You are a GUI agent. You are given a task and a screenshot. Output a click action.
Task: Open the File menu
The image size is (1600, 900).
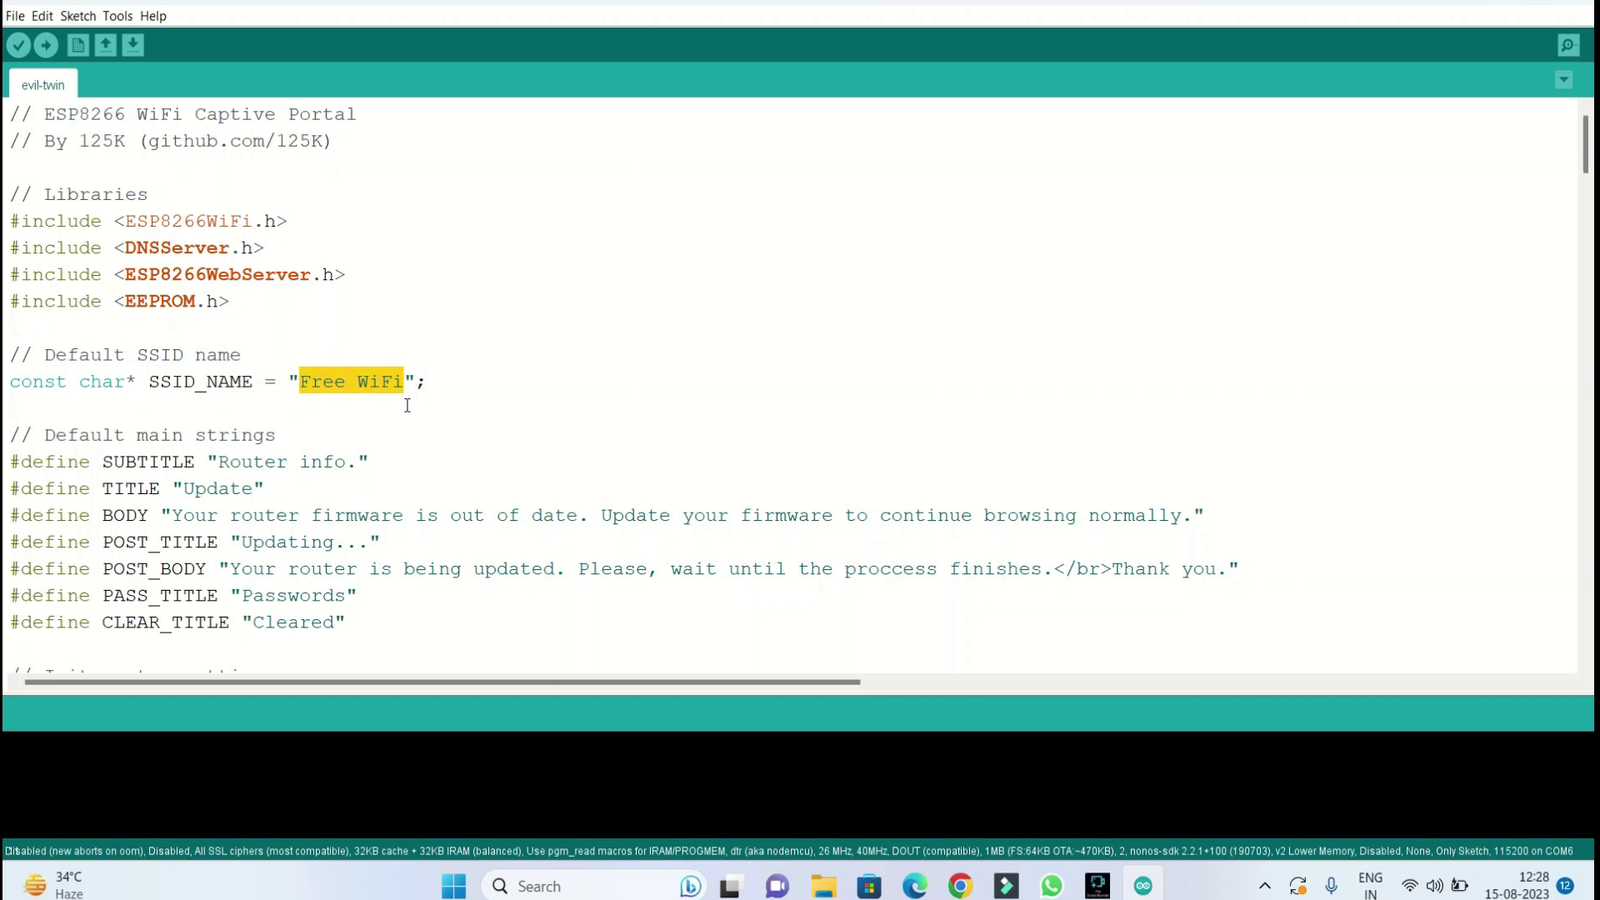point(15,16)
